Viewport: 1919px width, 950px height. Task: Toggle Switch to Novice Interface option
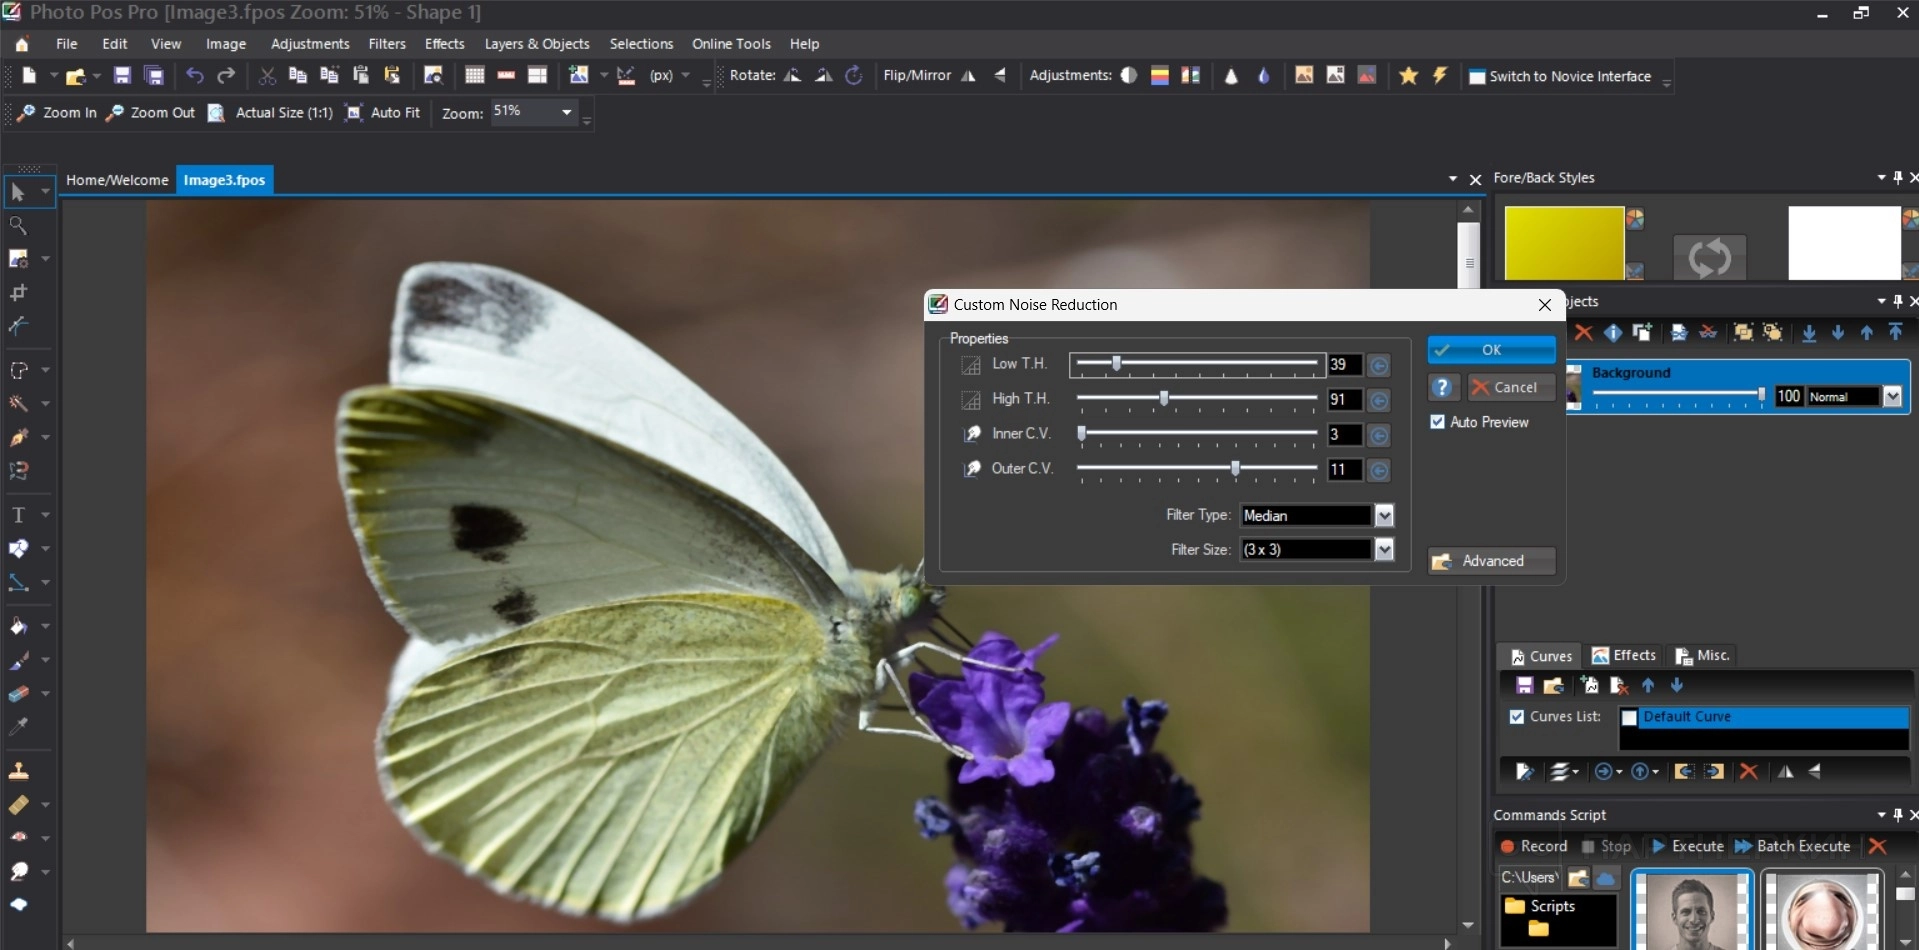(1559, 77)
